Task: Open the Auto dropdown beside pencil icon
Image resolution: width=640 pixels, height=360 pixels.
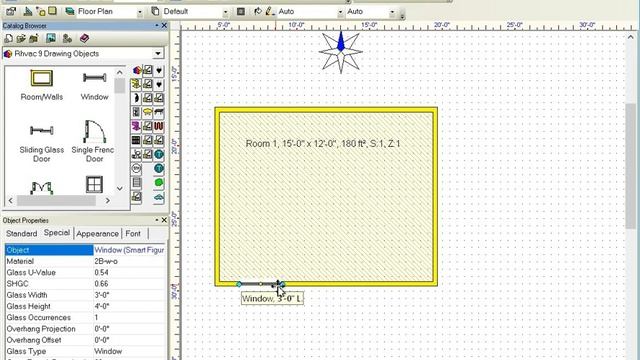Action: pyautogui.click(x=340, y=12)
